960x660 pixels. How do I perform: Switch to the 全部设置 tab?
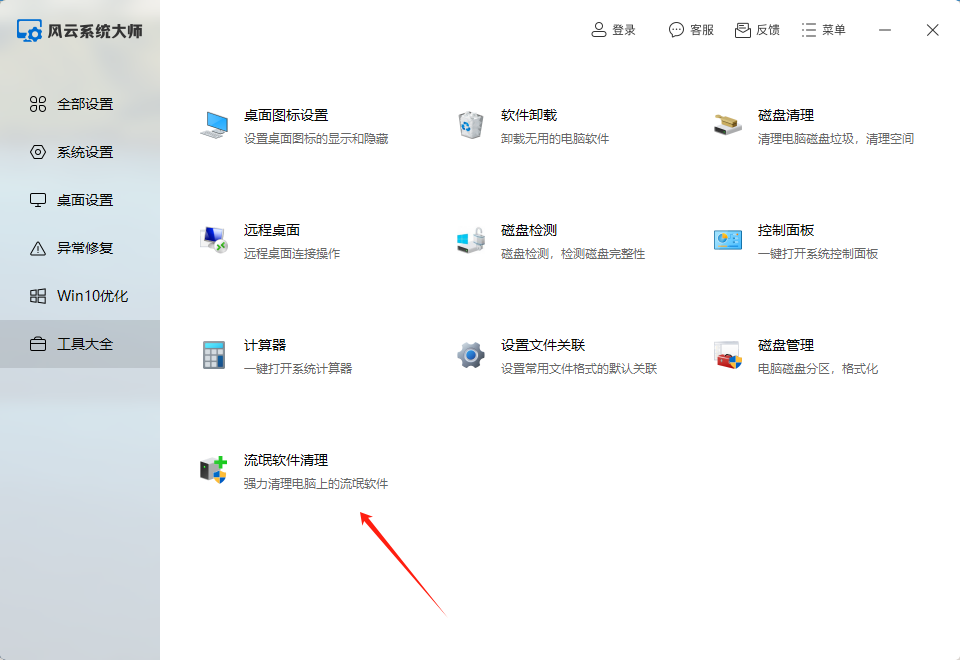coord(80,104)
